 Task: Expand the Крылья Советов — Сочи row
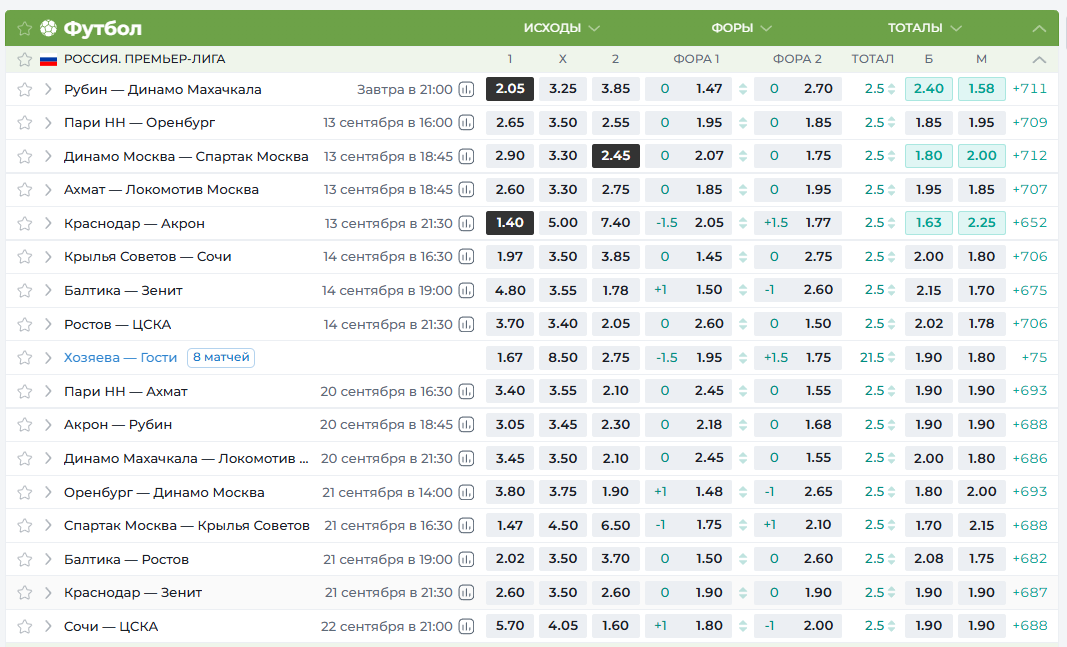pos(48,256)
